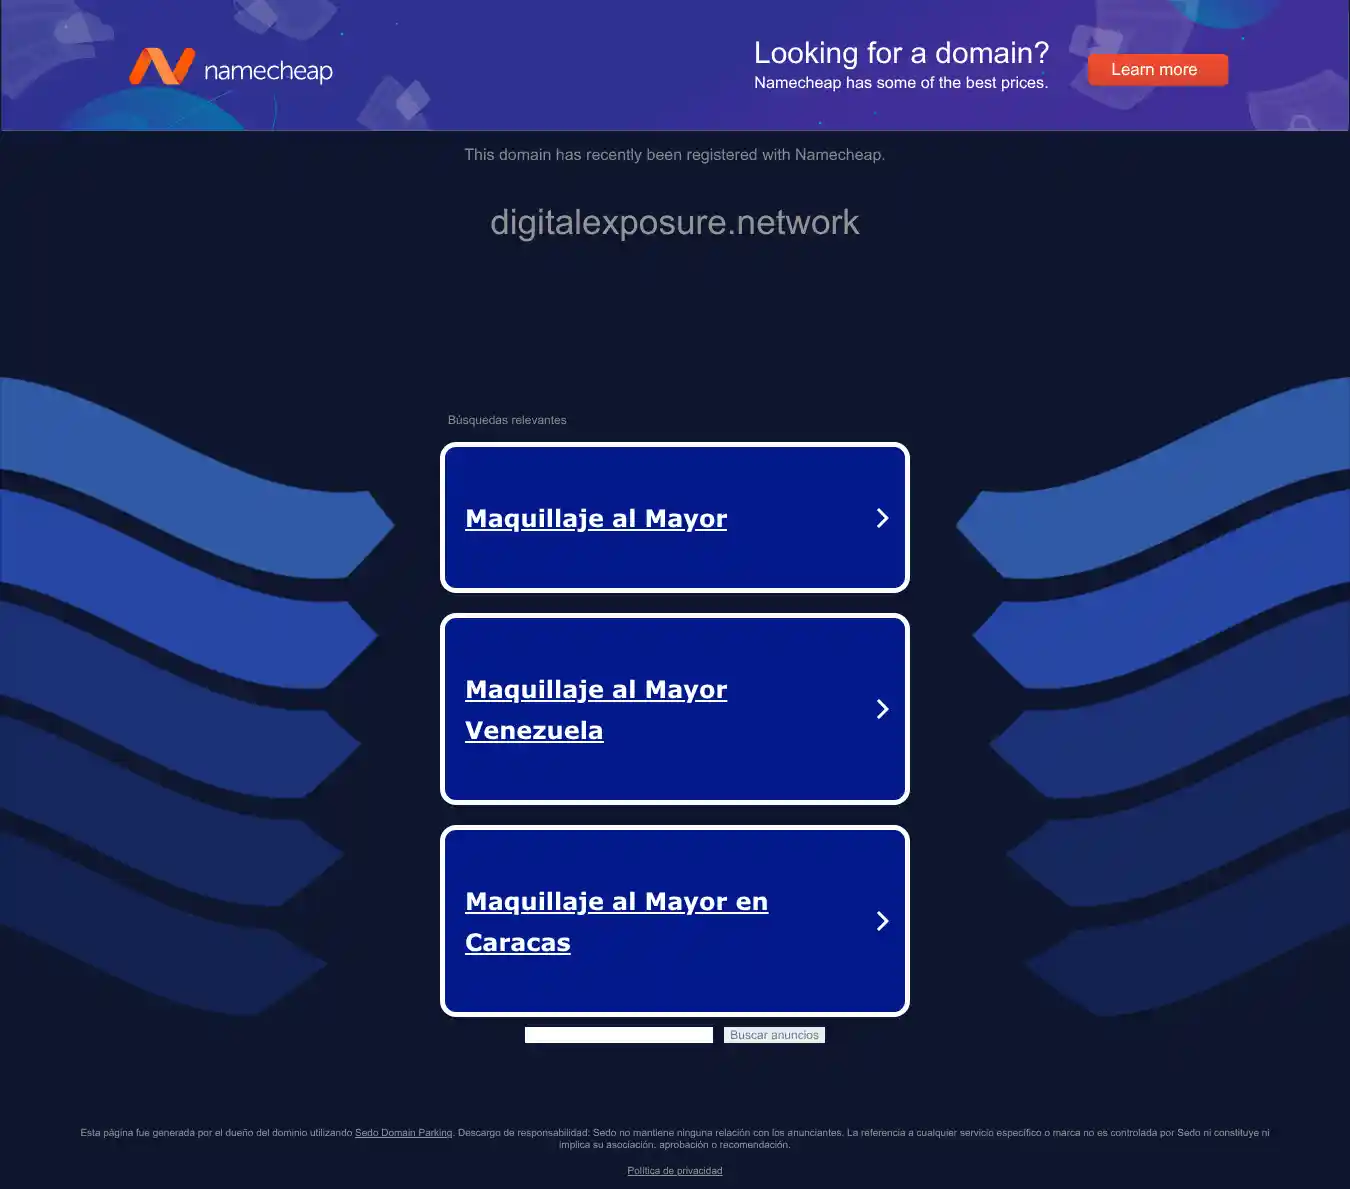Focus the white search input field

click(x=619, y=1035)
